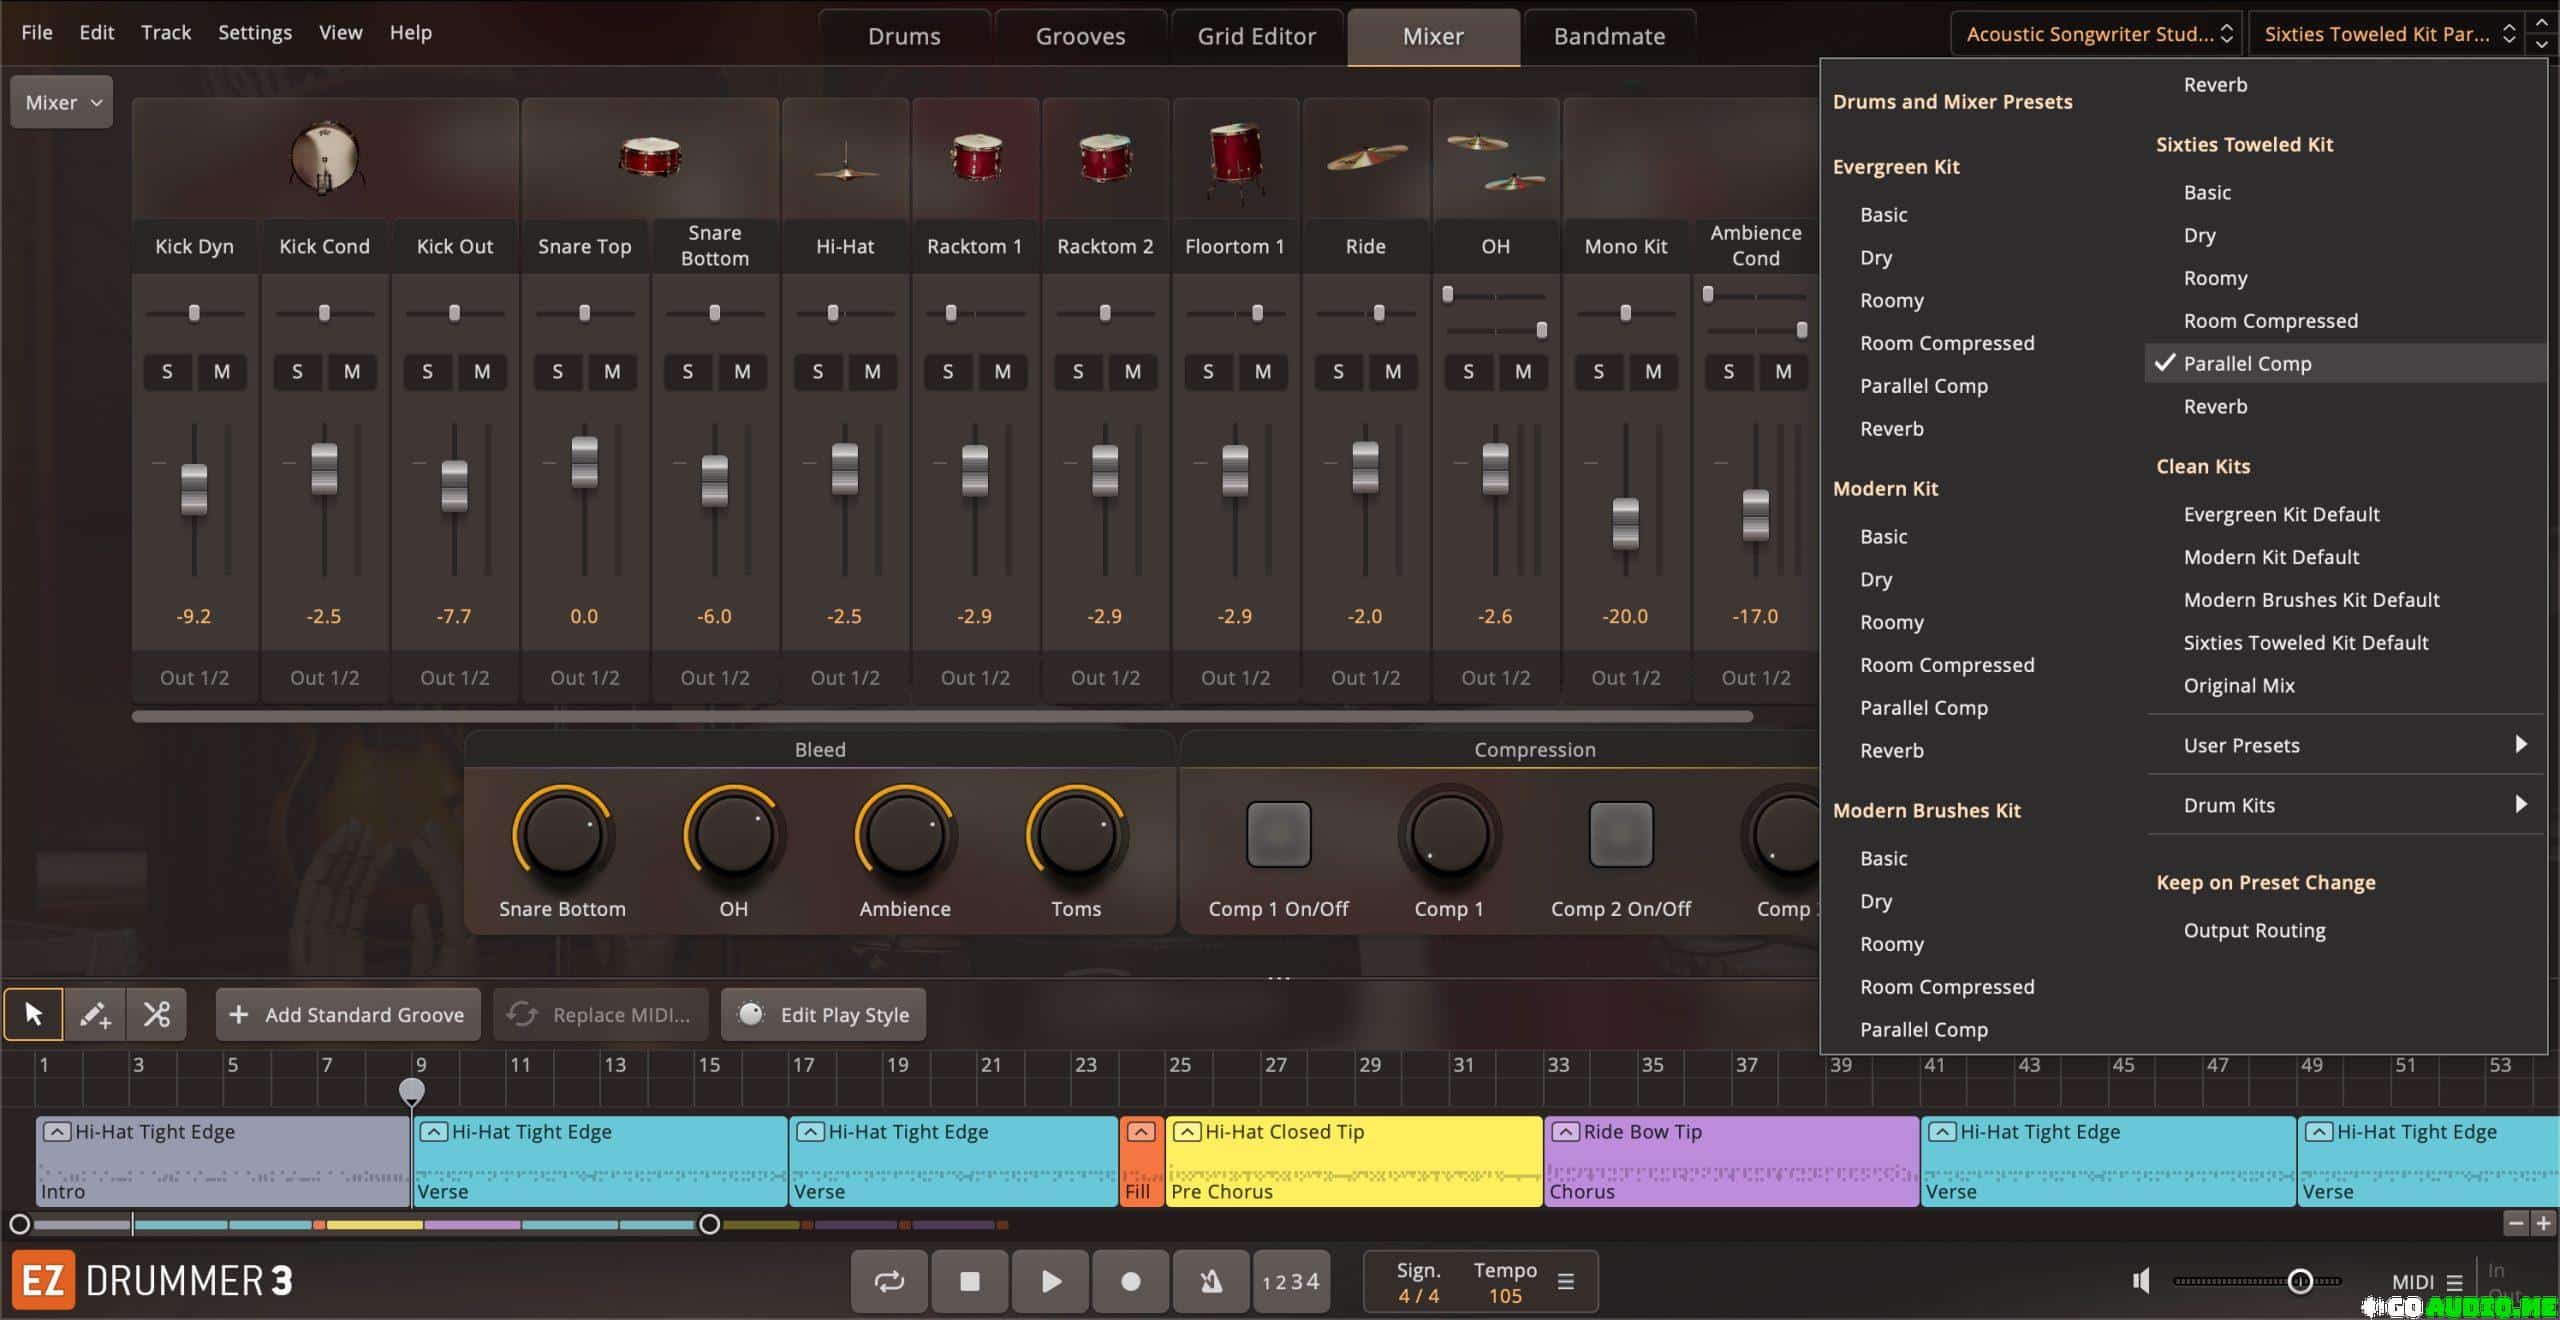Expand the Ride Bow Tip chorus block
This screenshot has width=2560, height=1320.
coord(1565,1132)
